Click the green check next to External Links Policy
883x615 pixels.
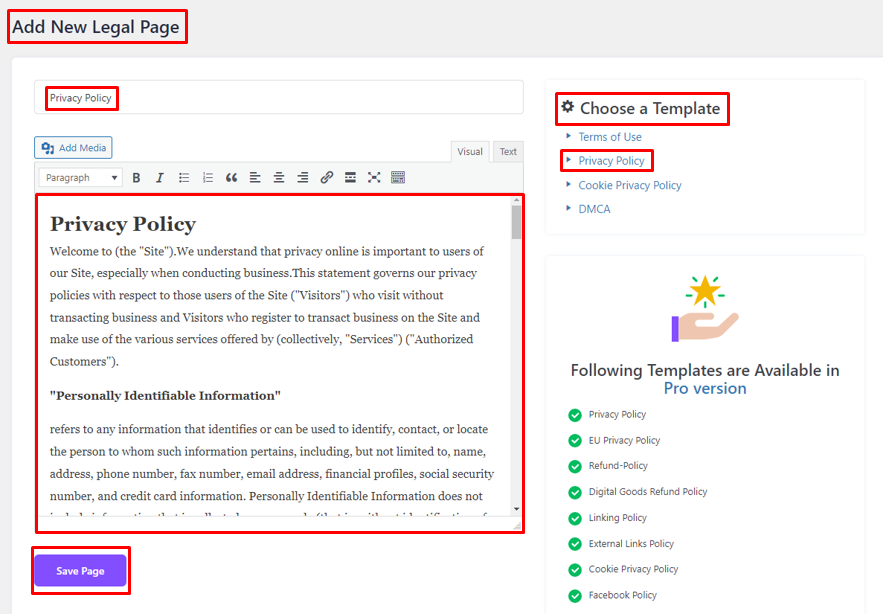point(575,544)
